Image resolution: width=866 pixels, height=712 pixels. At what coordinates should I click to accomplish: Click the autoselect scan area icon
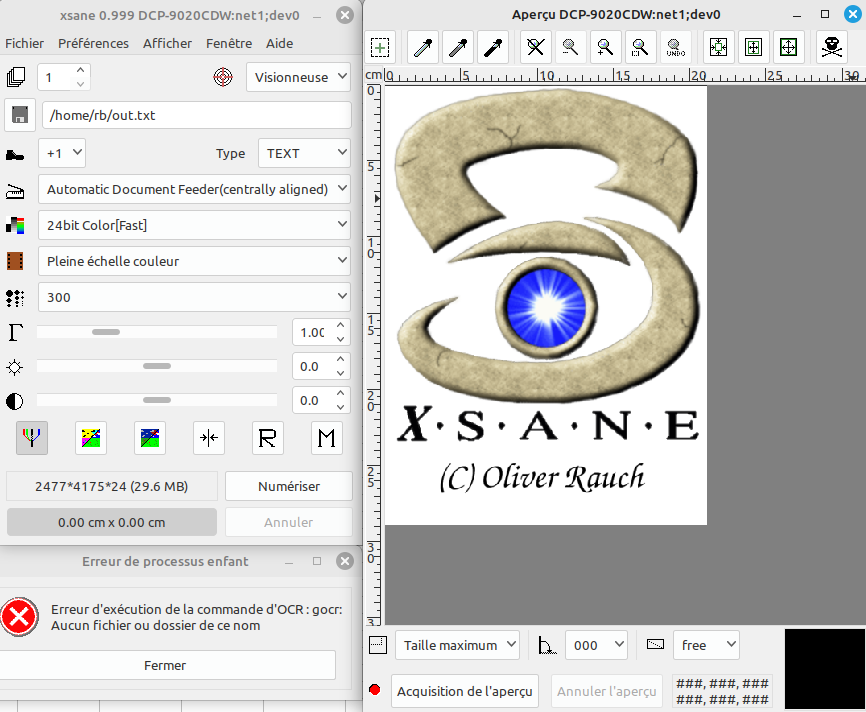tap(718, 48)
